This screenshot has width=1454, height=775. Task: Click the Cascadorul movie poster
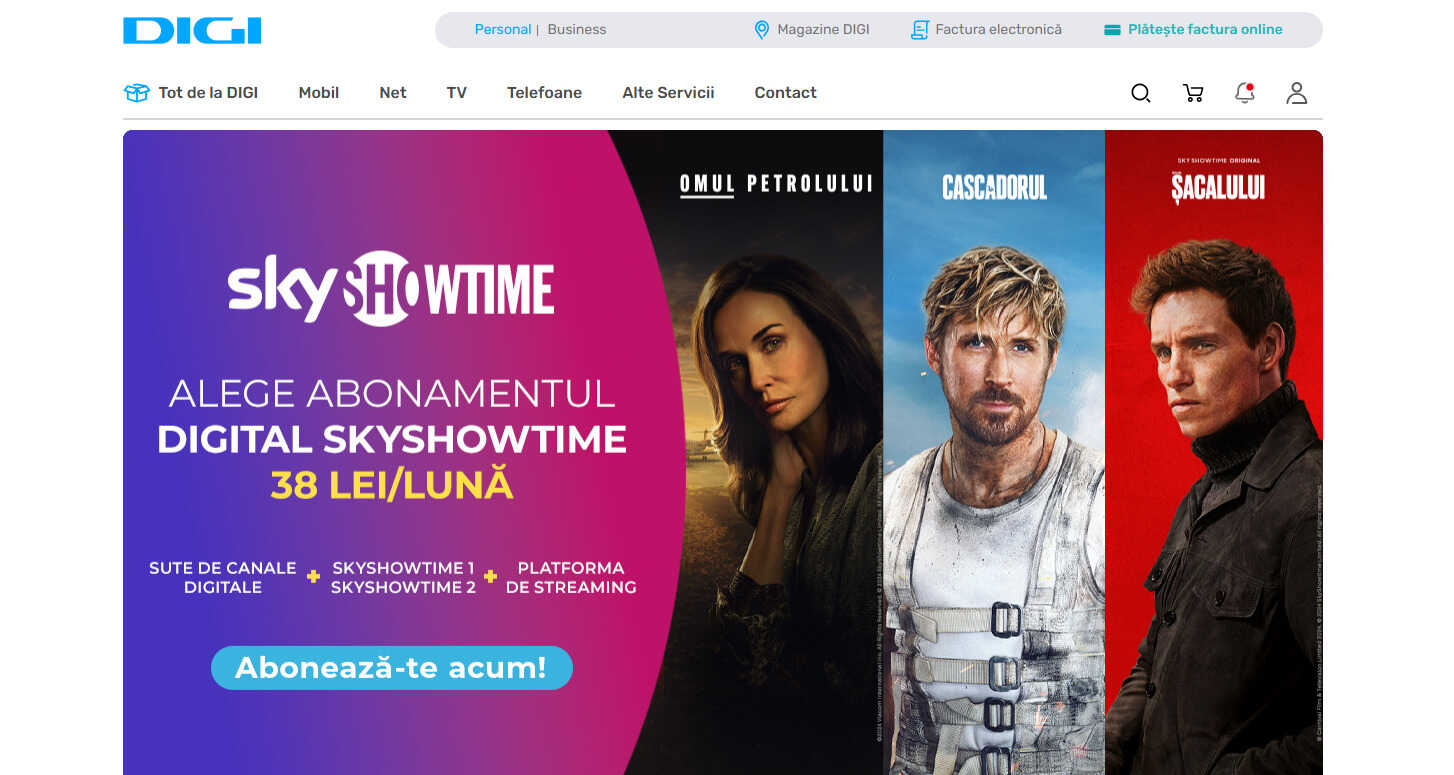coord(994,452)
